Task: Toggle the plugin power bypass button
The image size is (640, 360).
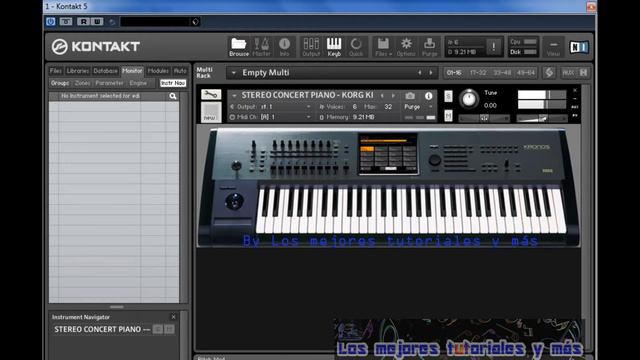Action: (51, 22)
